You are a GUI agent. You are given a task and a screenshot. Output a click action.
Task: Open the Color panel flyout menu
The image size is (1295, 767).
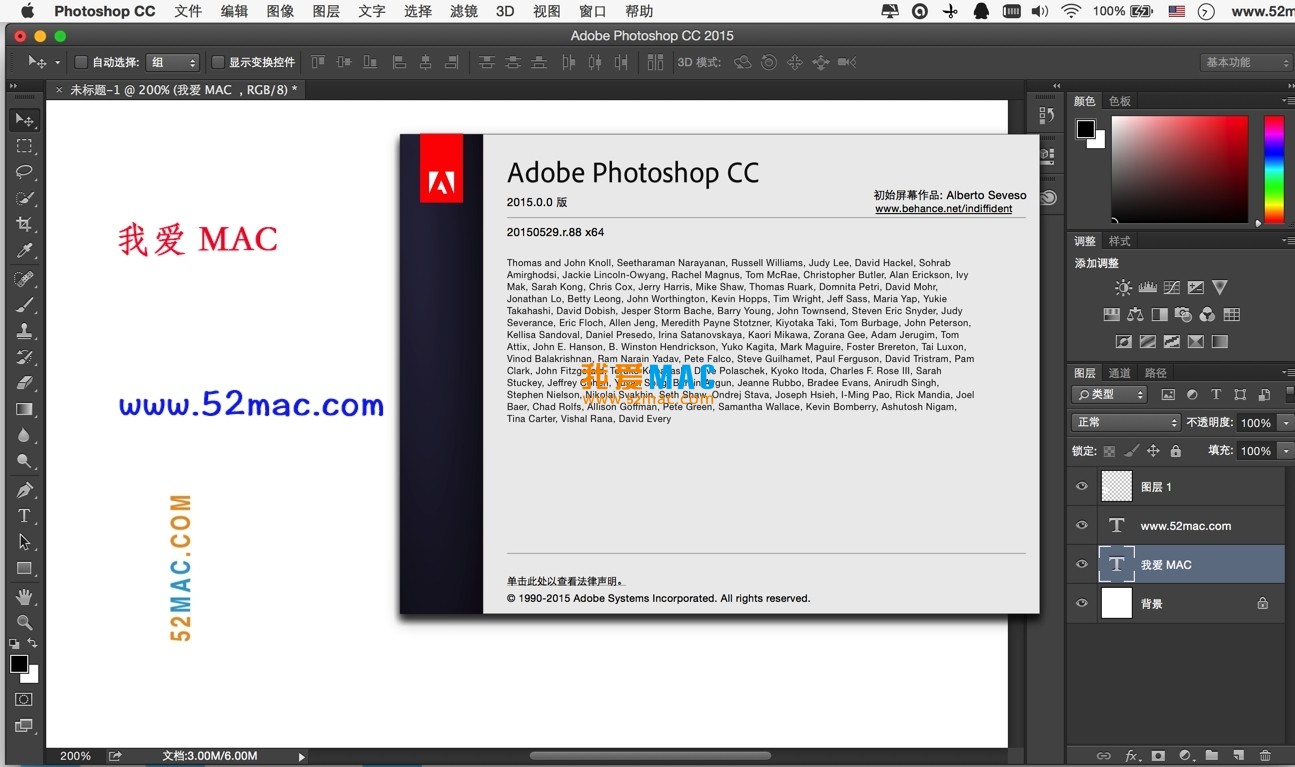(x=1287, y=101)
